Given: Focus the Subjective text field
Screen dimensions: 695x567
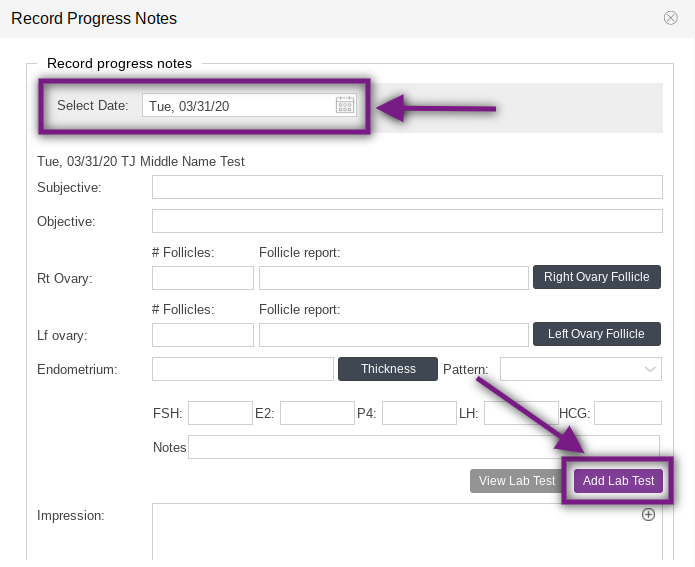Looking at the screenshot, I should [x=407, y=187].
